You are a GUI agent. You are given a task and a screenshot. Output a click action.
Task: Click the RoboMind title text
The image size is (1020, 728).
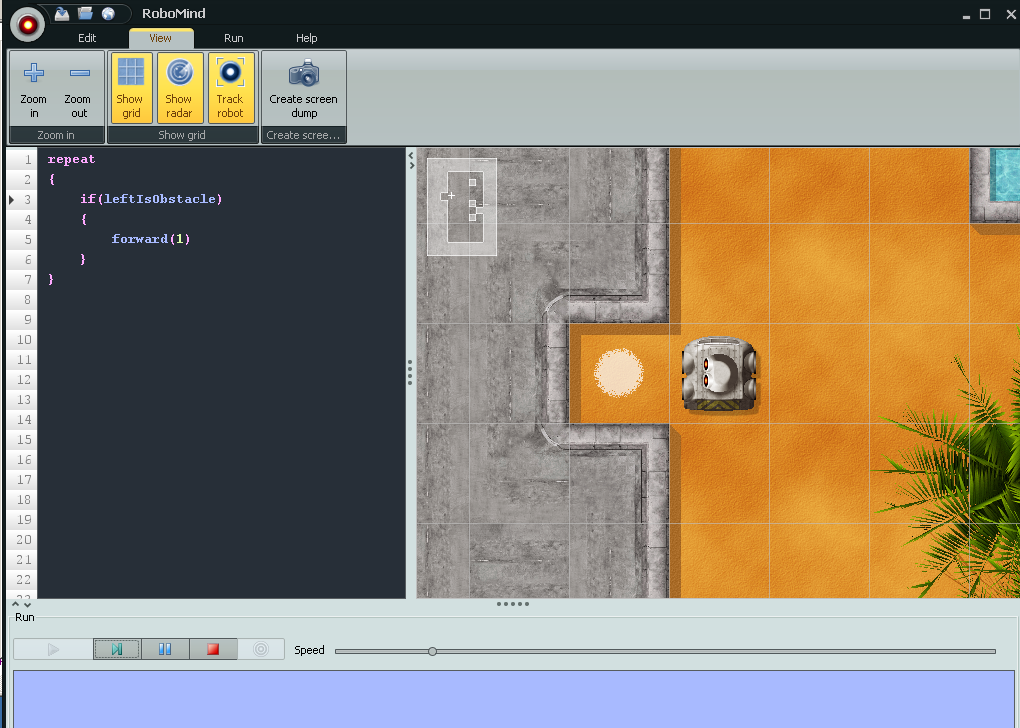click(x=174, y=14)
